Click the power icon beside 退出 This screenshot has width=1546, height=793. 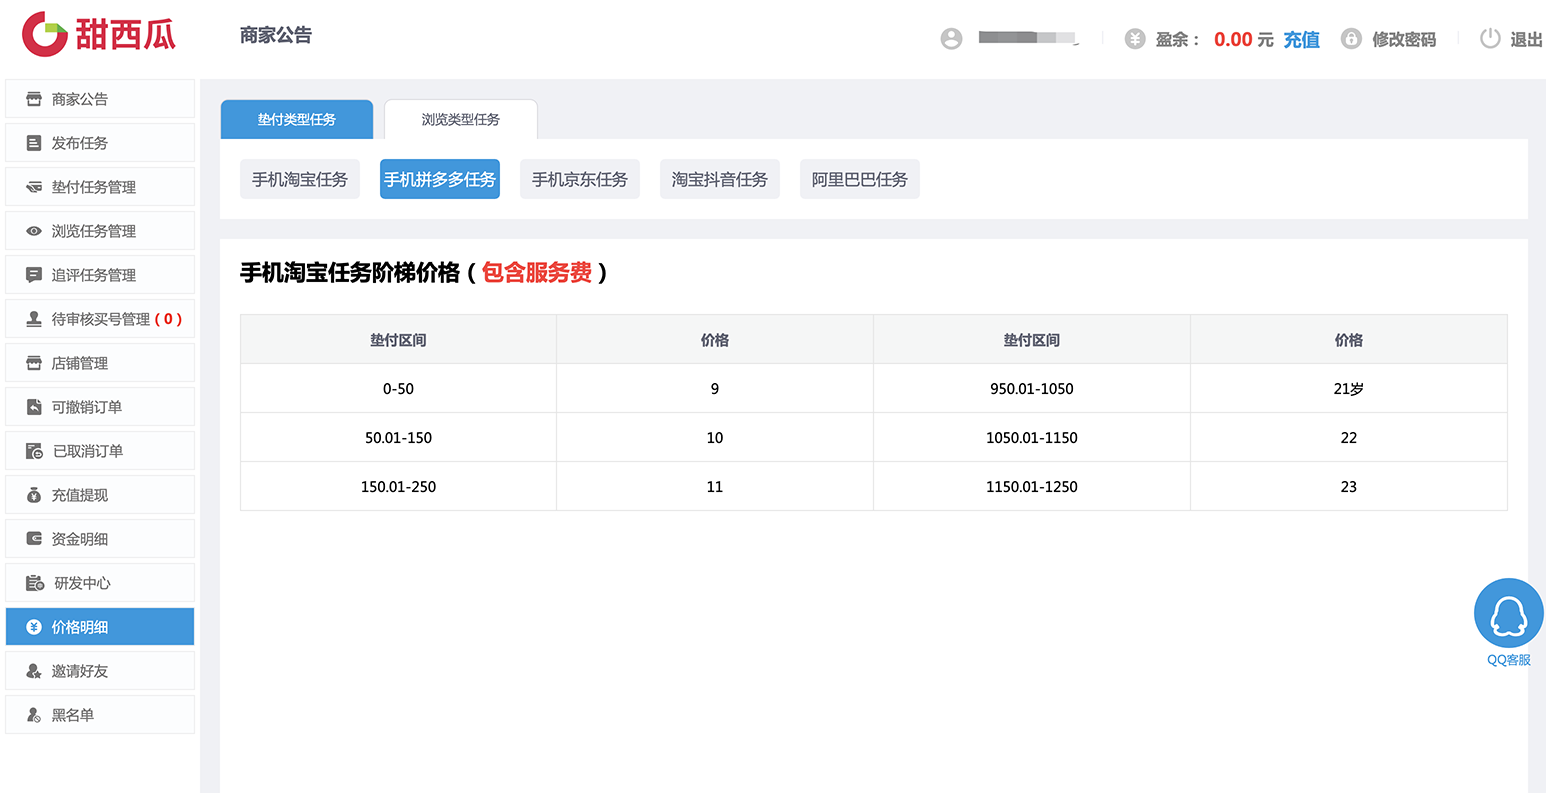tap(1490, 38)
